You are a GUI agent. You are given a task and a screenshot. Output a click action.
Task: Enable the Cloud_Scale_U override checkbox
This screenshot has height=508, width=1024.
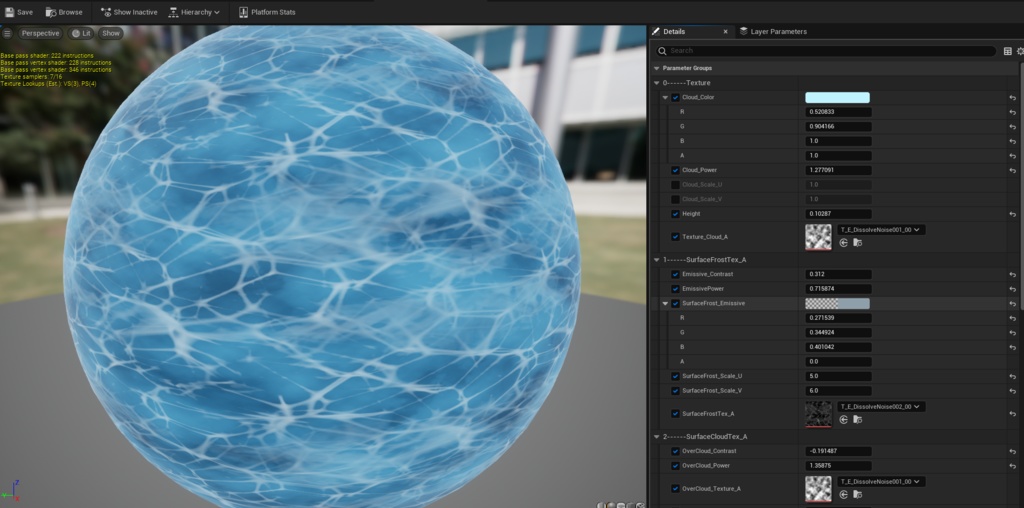[675, 185]
